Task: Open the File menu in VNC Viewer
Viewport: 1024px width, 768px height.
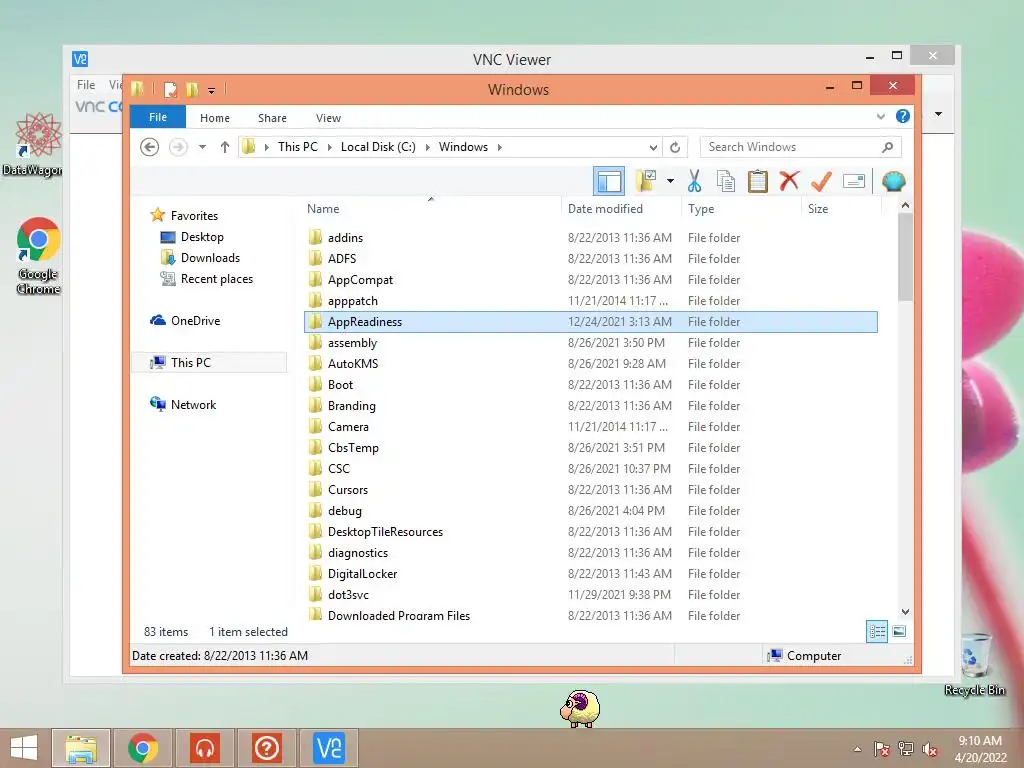Action: [86, 84]
